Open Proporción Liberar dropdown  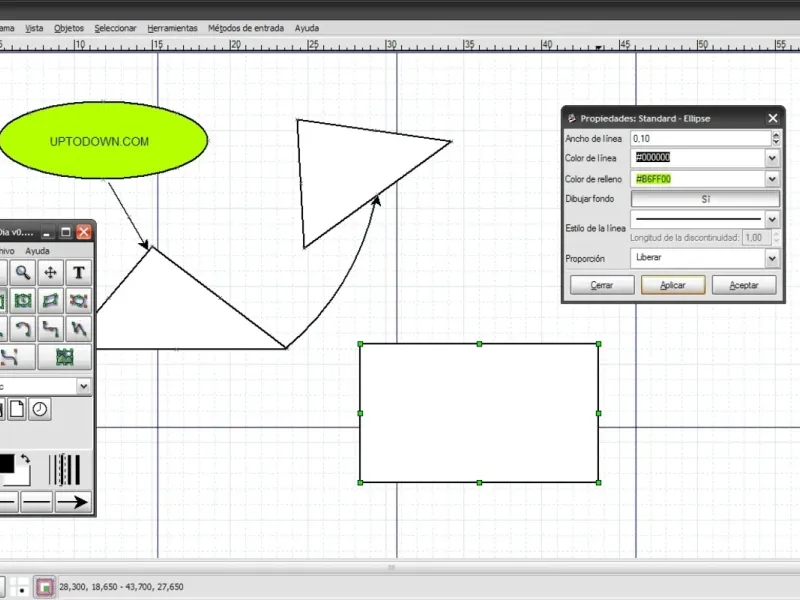pyautogui.click(x=772, y=258)
